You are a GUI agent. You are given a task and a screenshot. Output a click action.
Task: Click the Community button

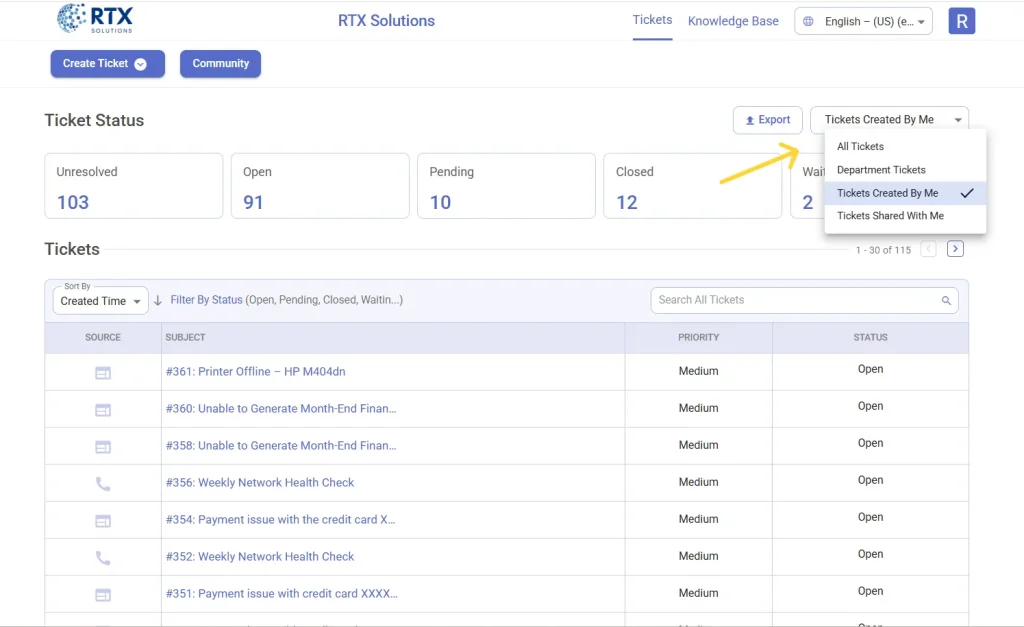220,63
